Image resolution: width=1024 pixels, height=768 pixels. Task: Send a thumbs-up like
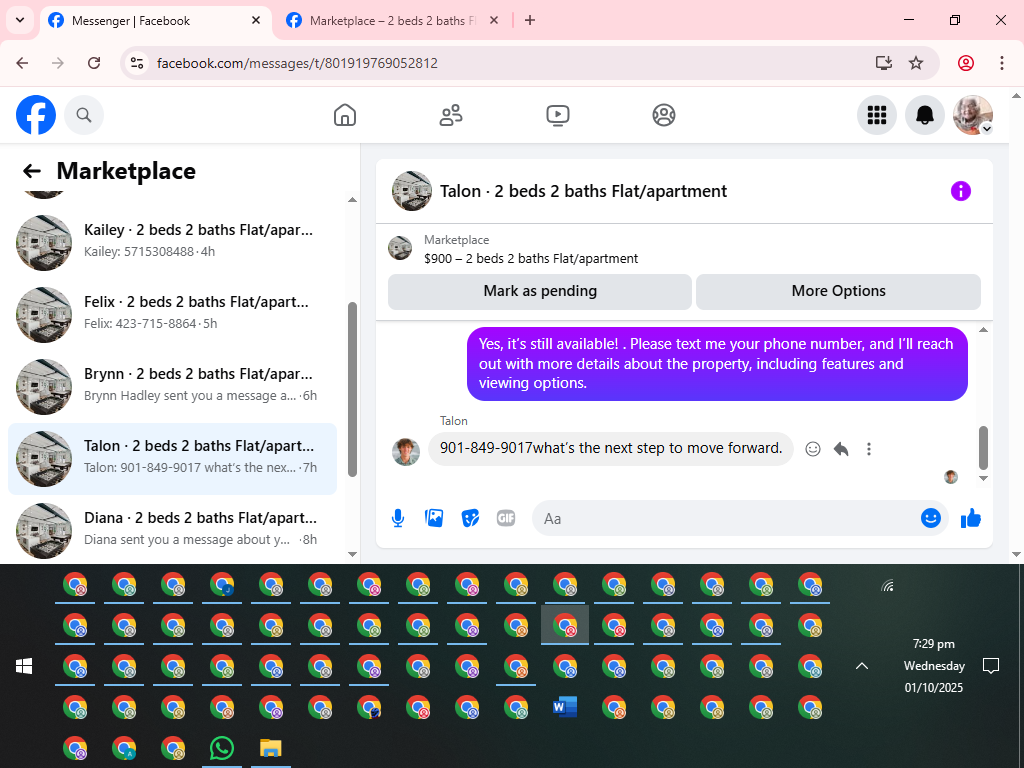click(971, 519)
